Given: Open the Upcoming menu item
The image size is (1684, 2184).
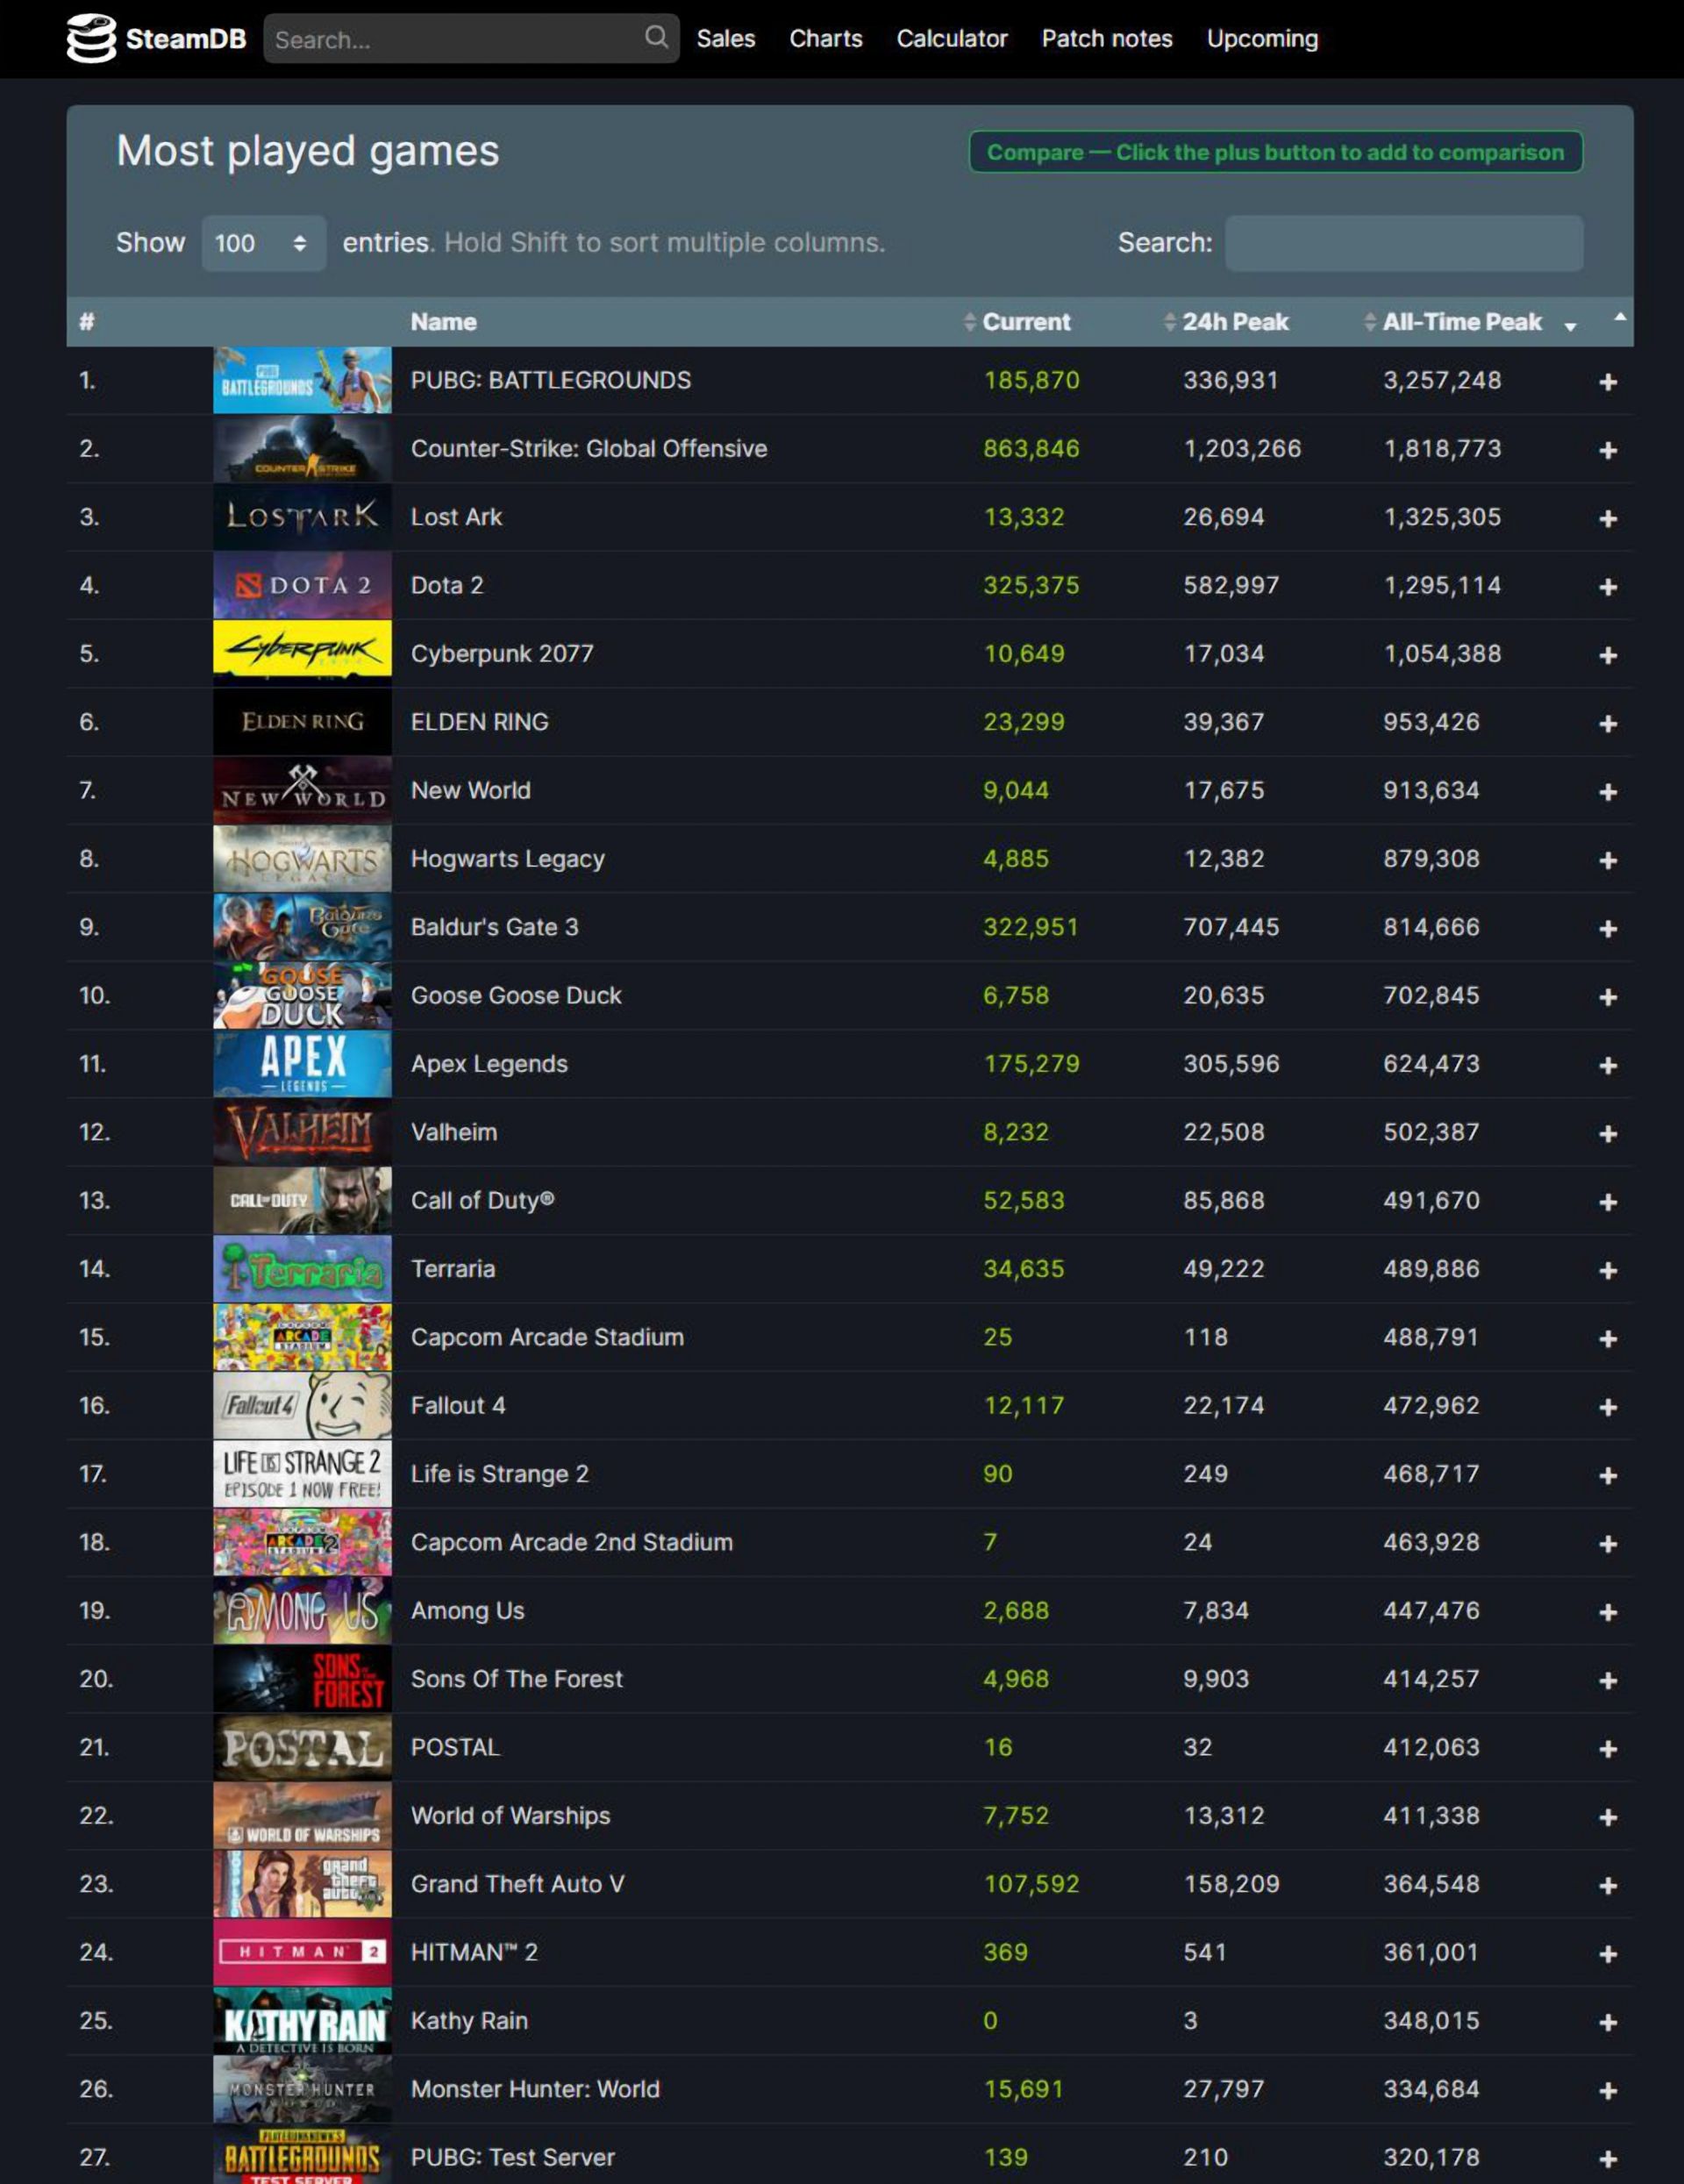Looking at the screenshot, I should coord(1262,39).
